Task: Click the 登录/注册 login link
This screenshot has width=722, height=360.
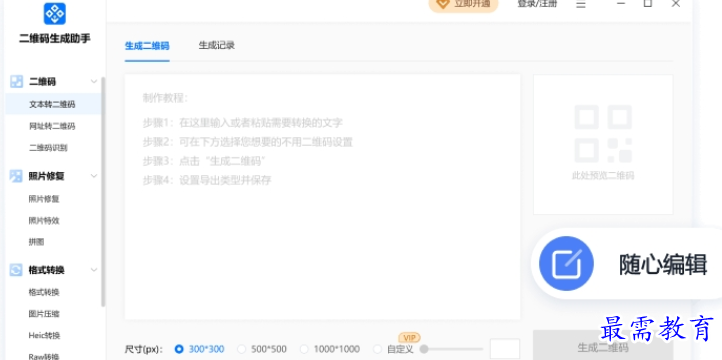Action: (537, 4)
